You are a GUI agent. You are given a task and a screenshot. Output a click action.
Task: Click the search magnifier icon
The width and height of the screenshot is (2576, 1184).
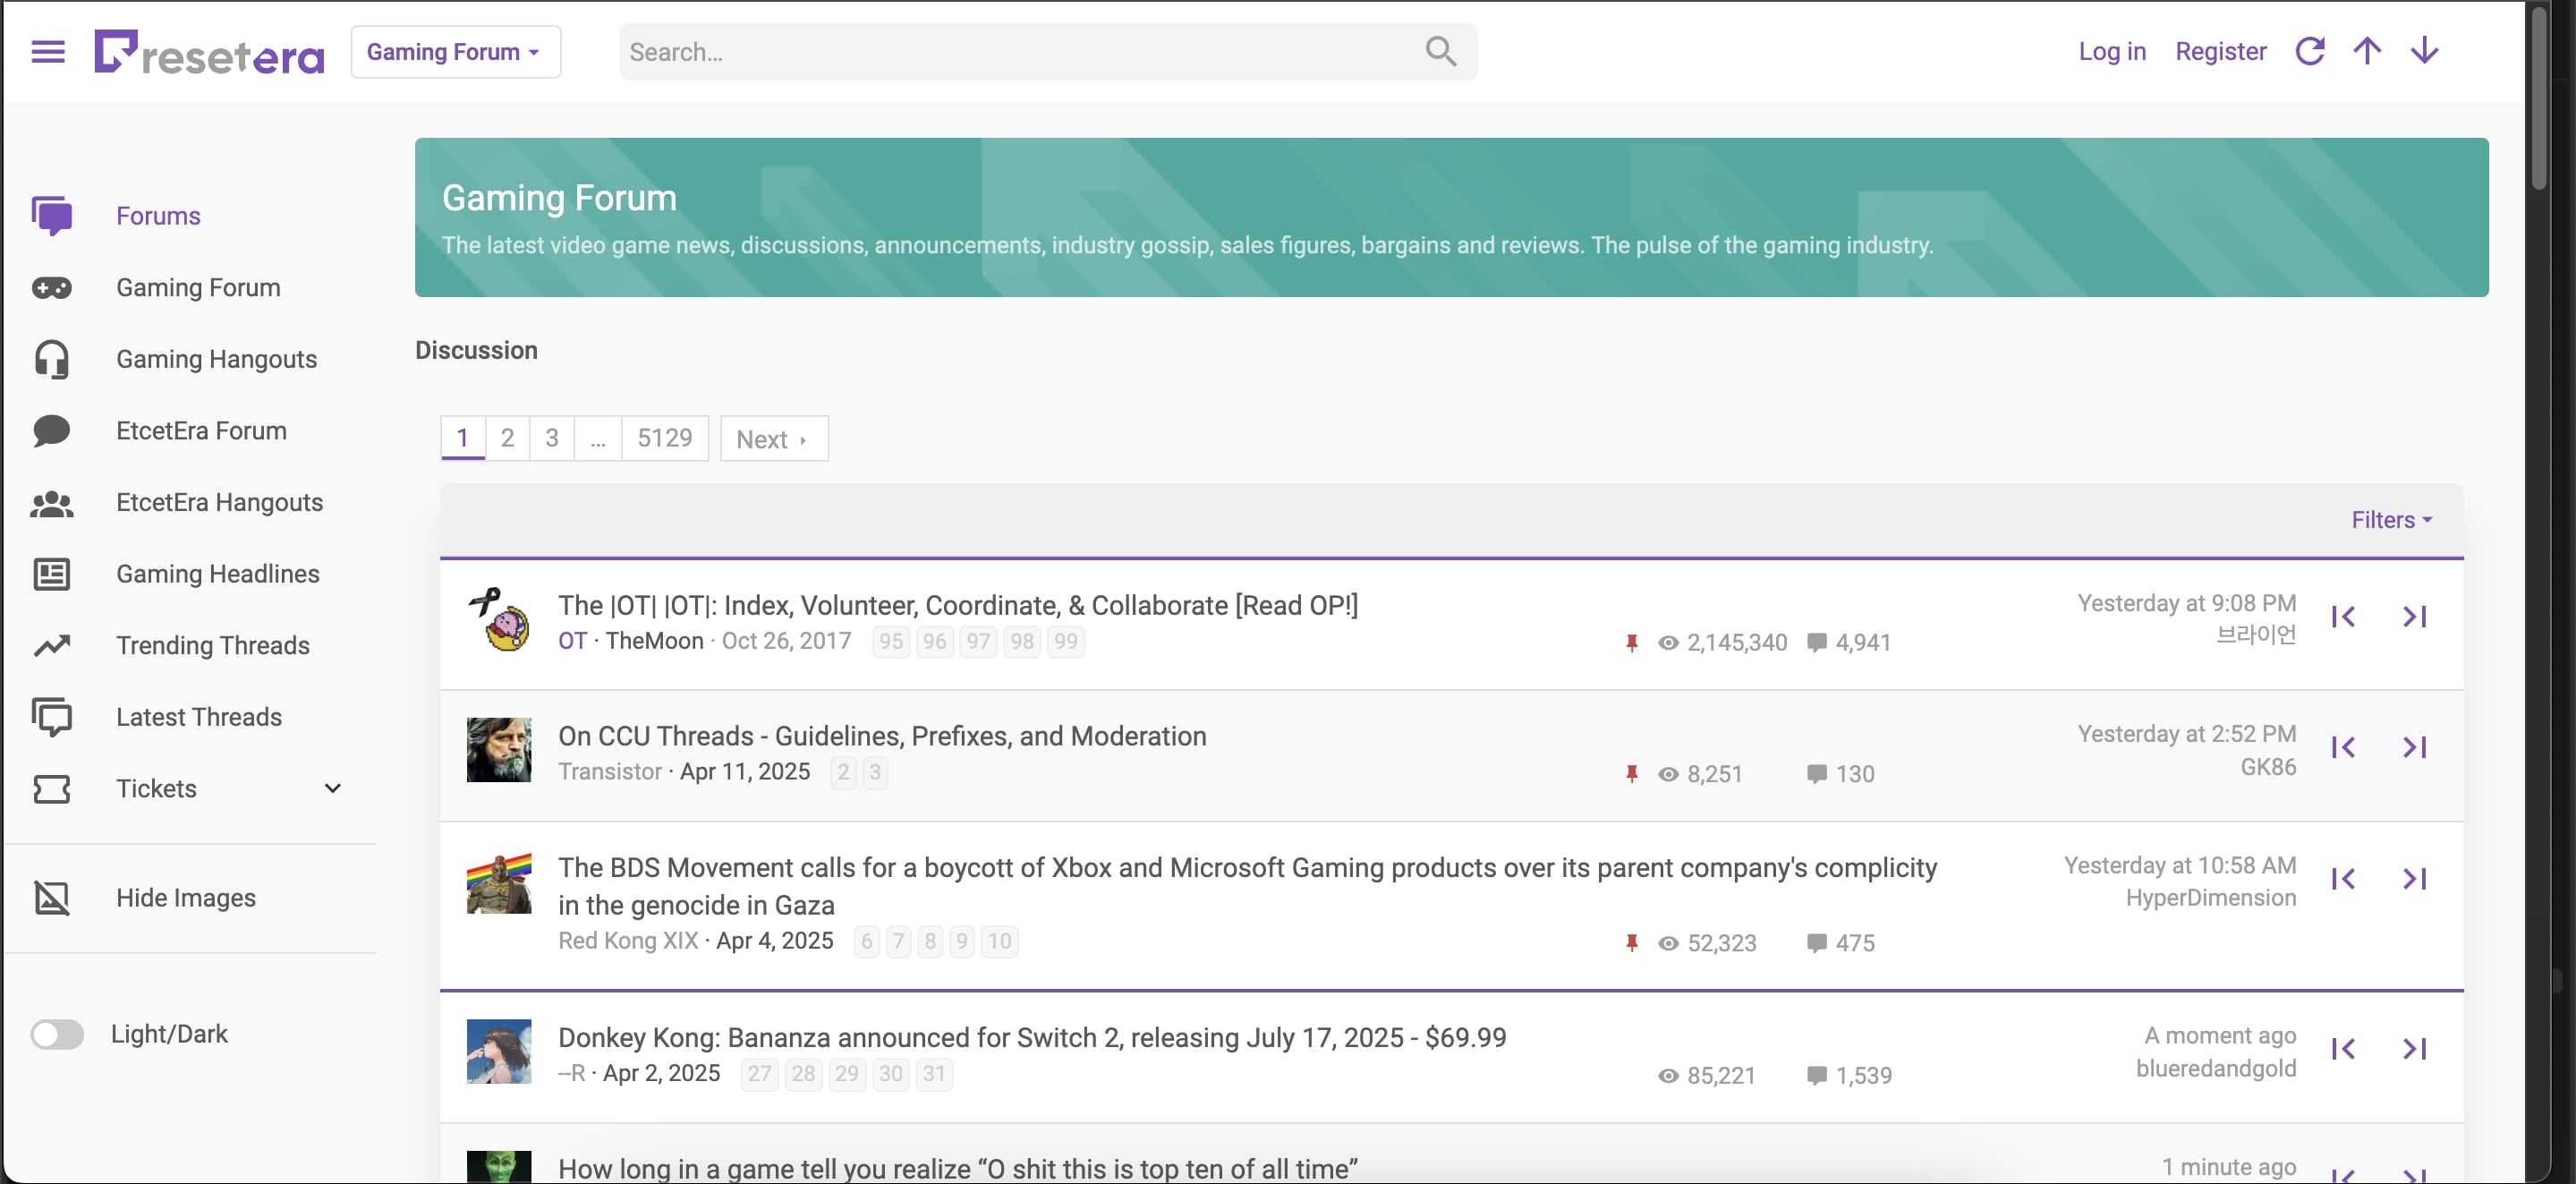pyautogui.click(x=1440, y=51)
